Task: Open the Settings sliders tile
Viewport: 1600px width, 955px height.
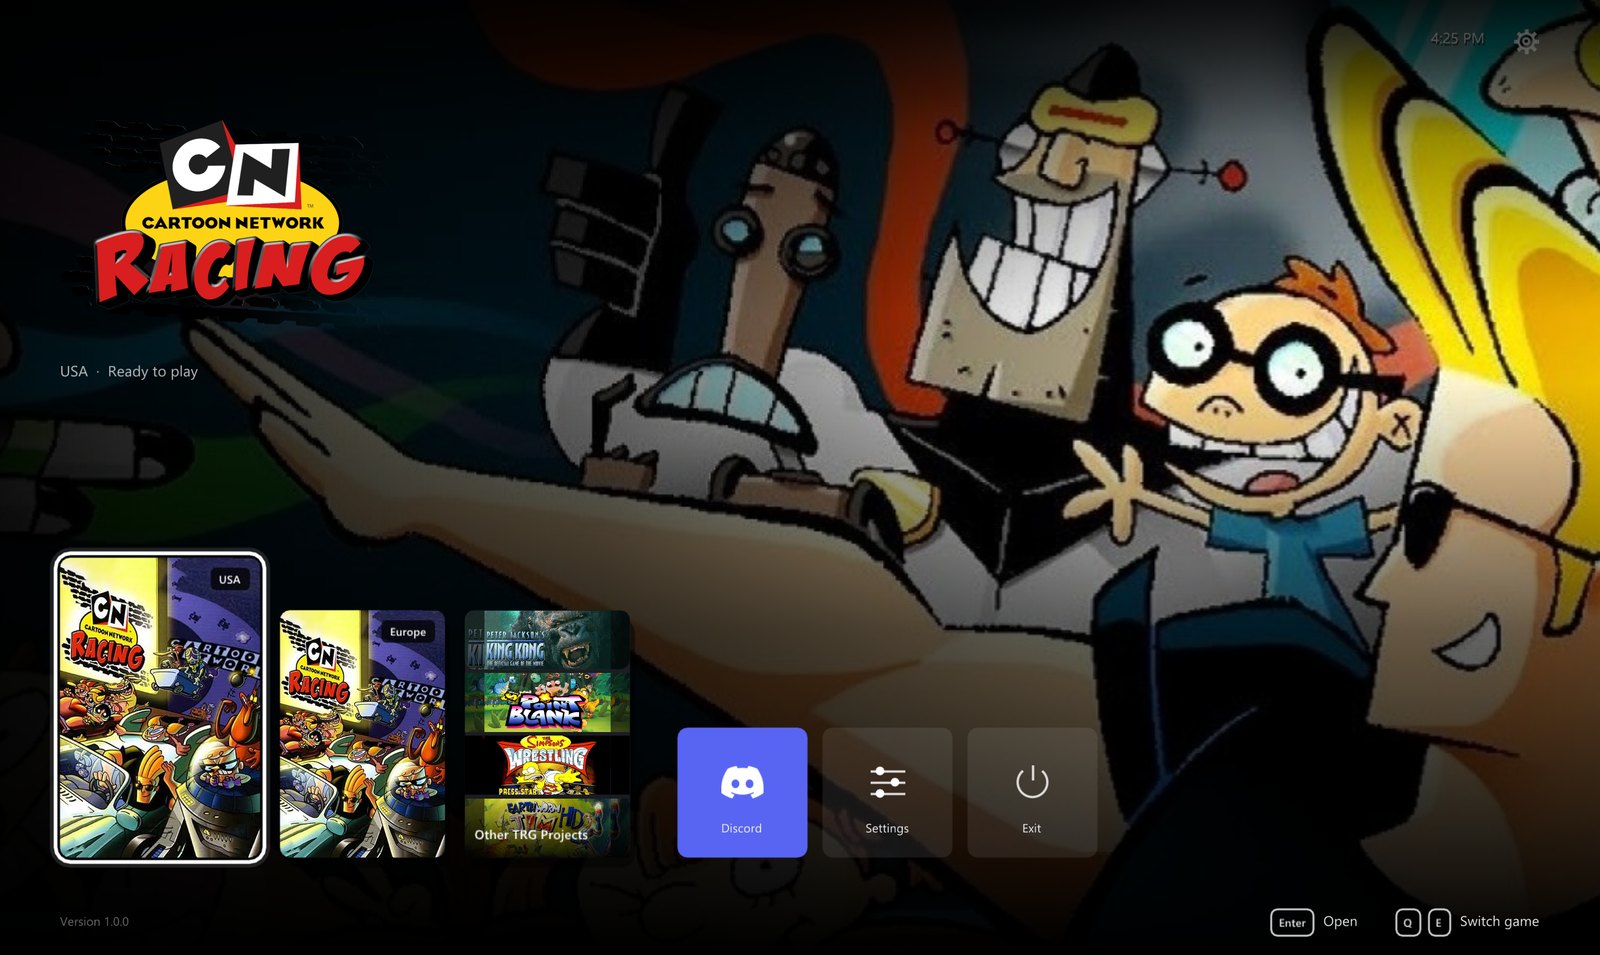Action: coord(887,792)
